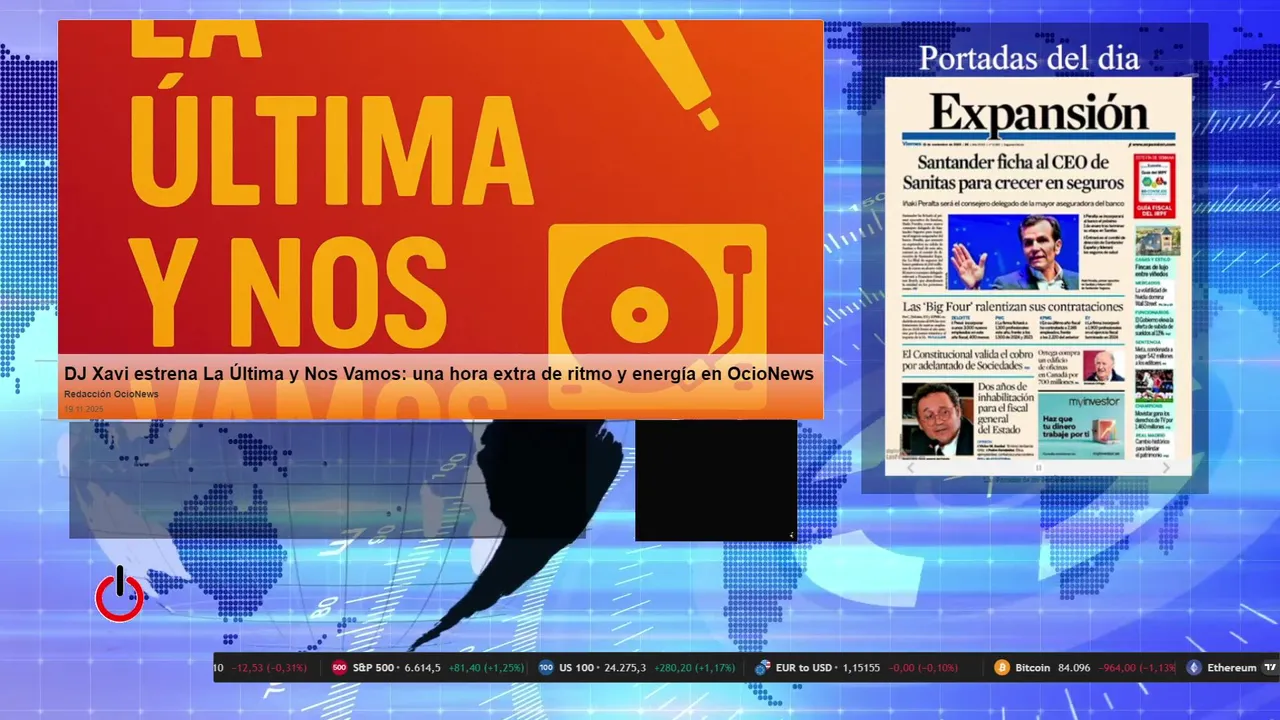The width and height of the screenshot is (1280, 720).
Task: Click the red power button icon
Action: pos(119,594)
